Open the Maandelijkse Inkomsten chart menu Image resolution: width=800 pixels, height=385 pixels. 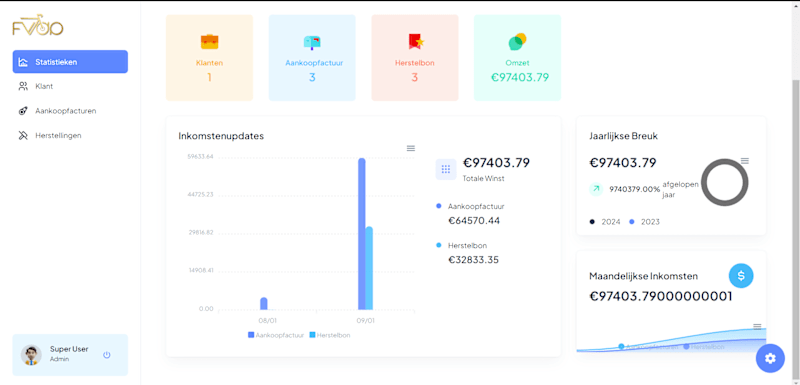pyautogui.click(x=757, y=326)
